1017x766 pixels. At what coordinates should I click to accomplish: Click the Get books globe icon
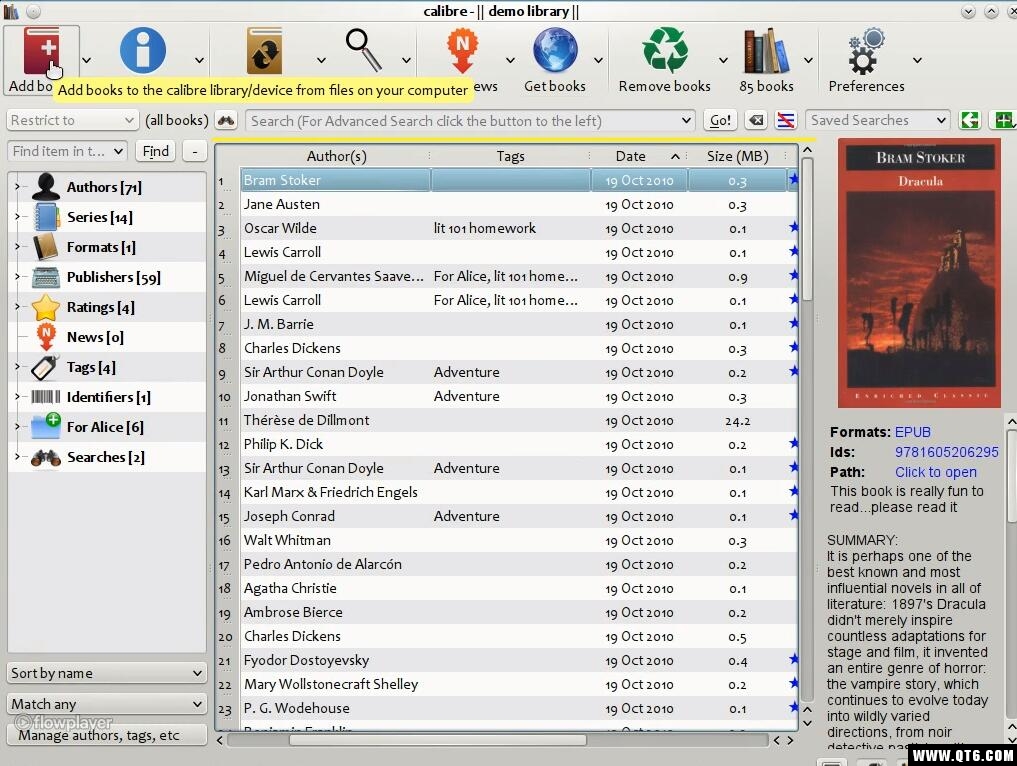[x=555, y=51]
